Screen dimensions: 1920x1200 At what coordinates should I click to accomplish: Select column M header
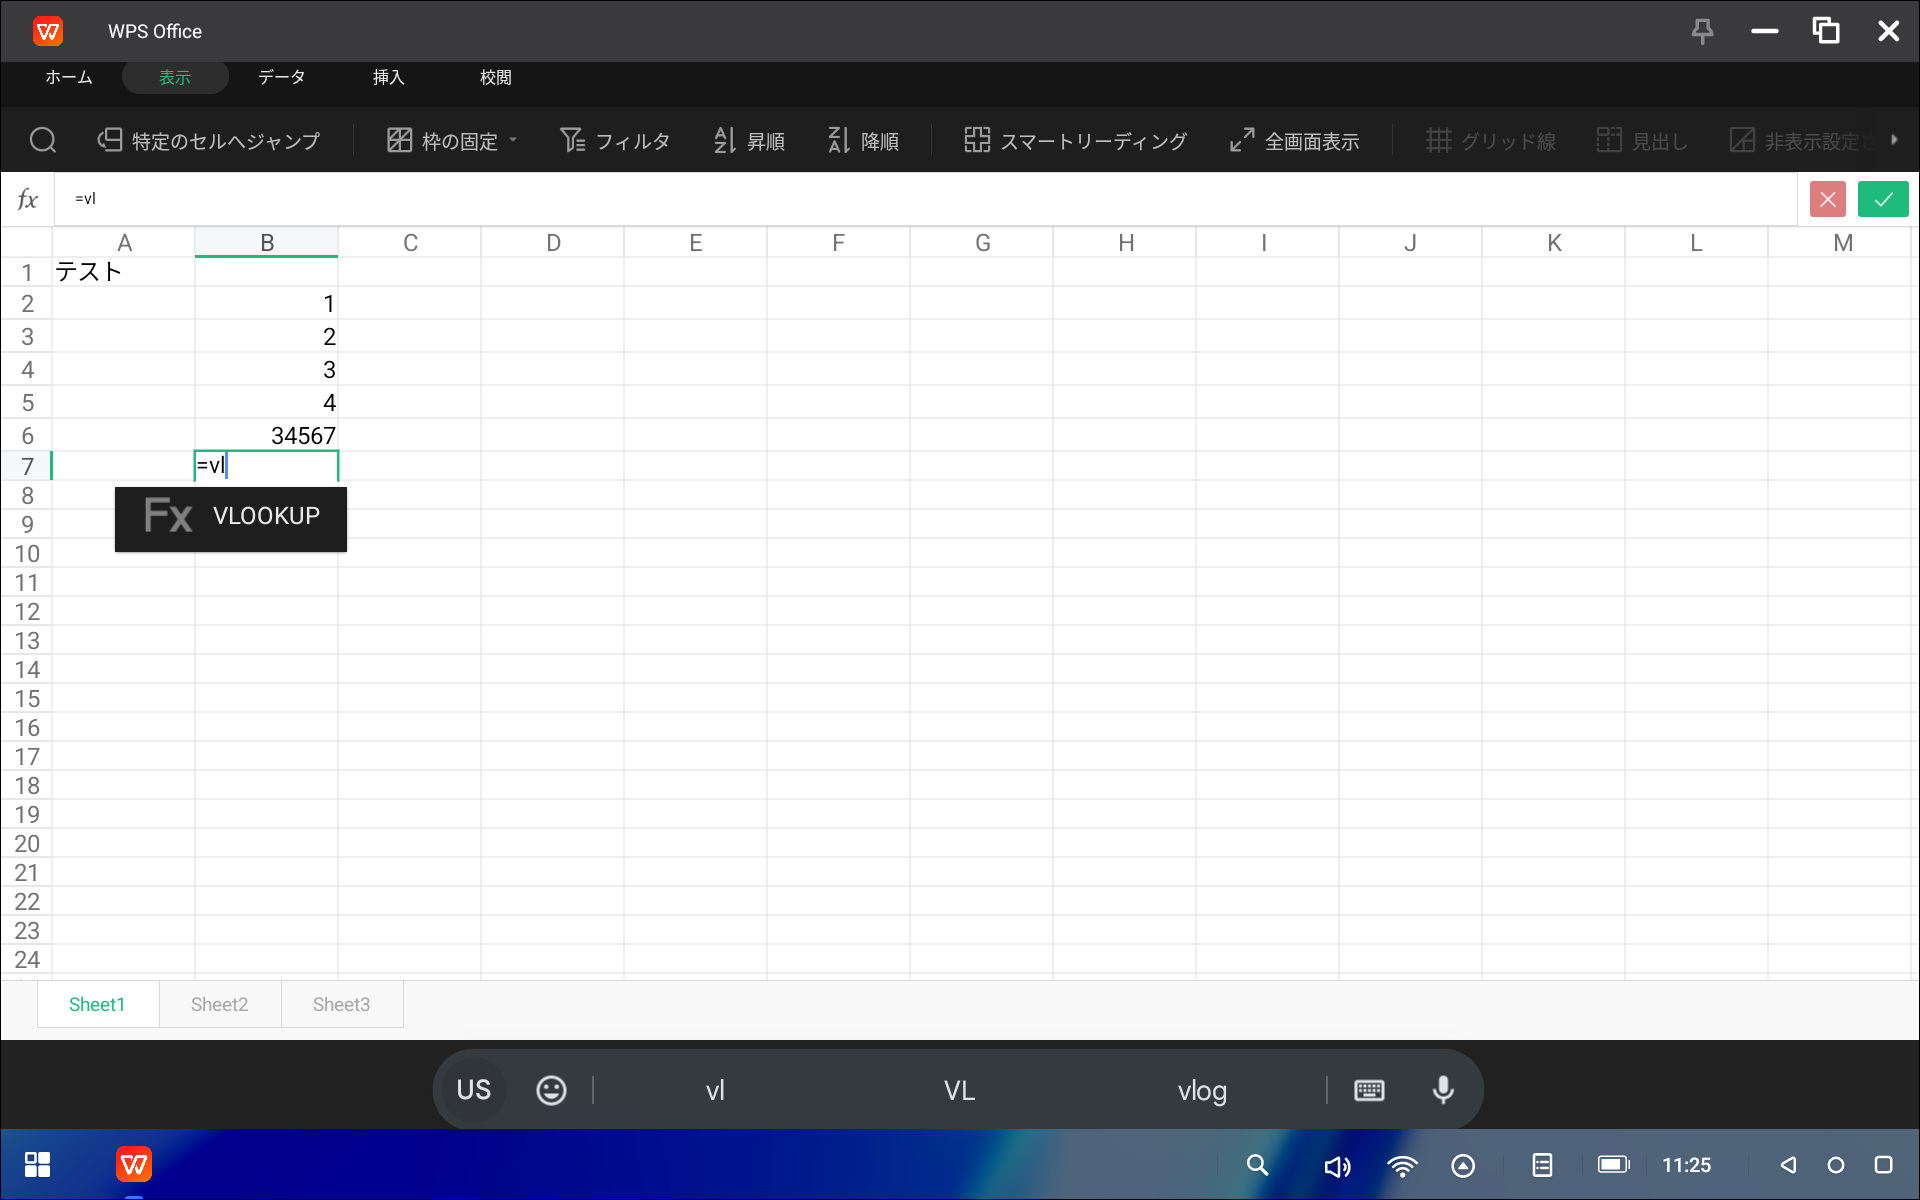(1842, 242)
